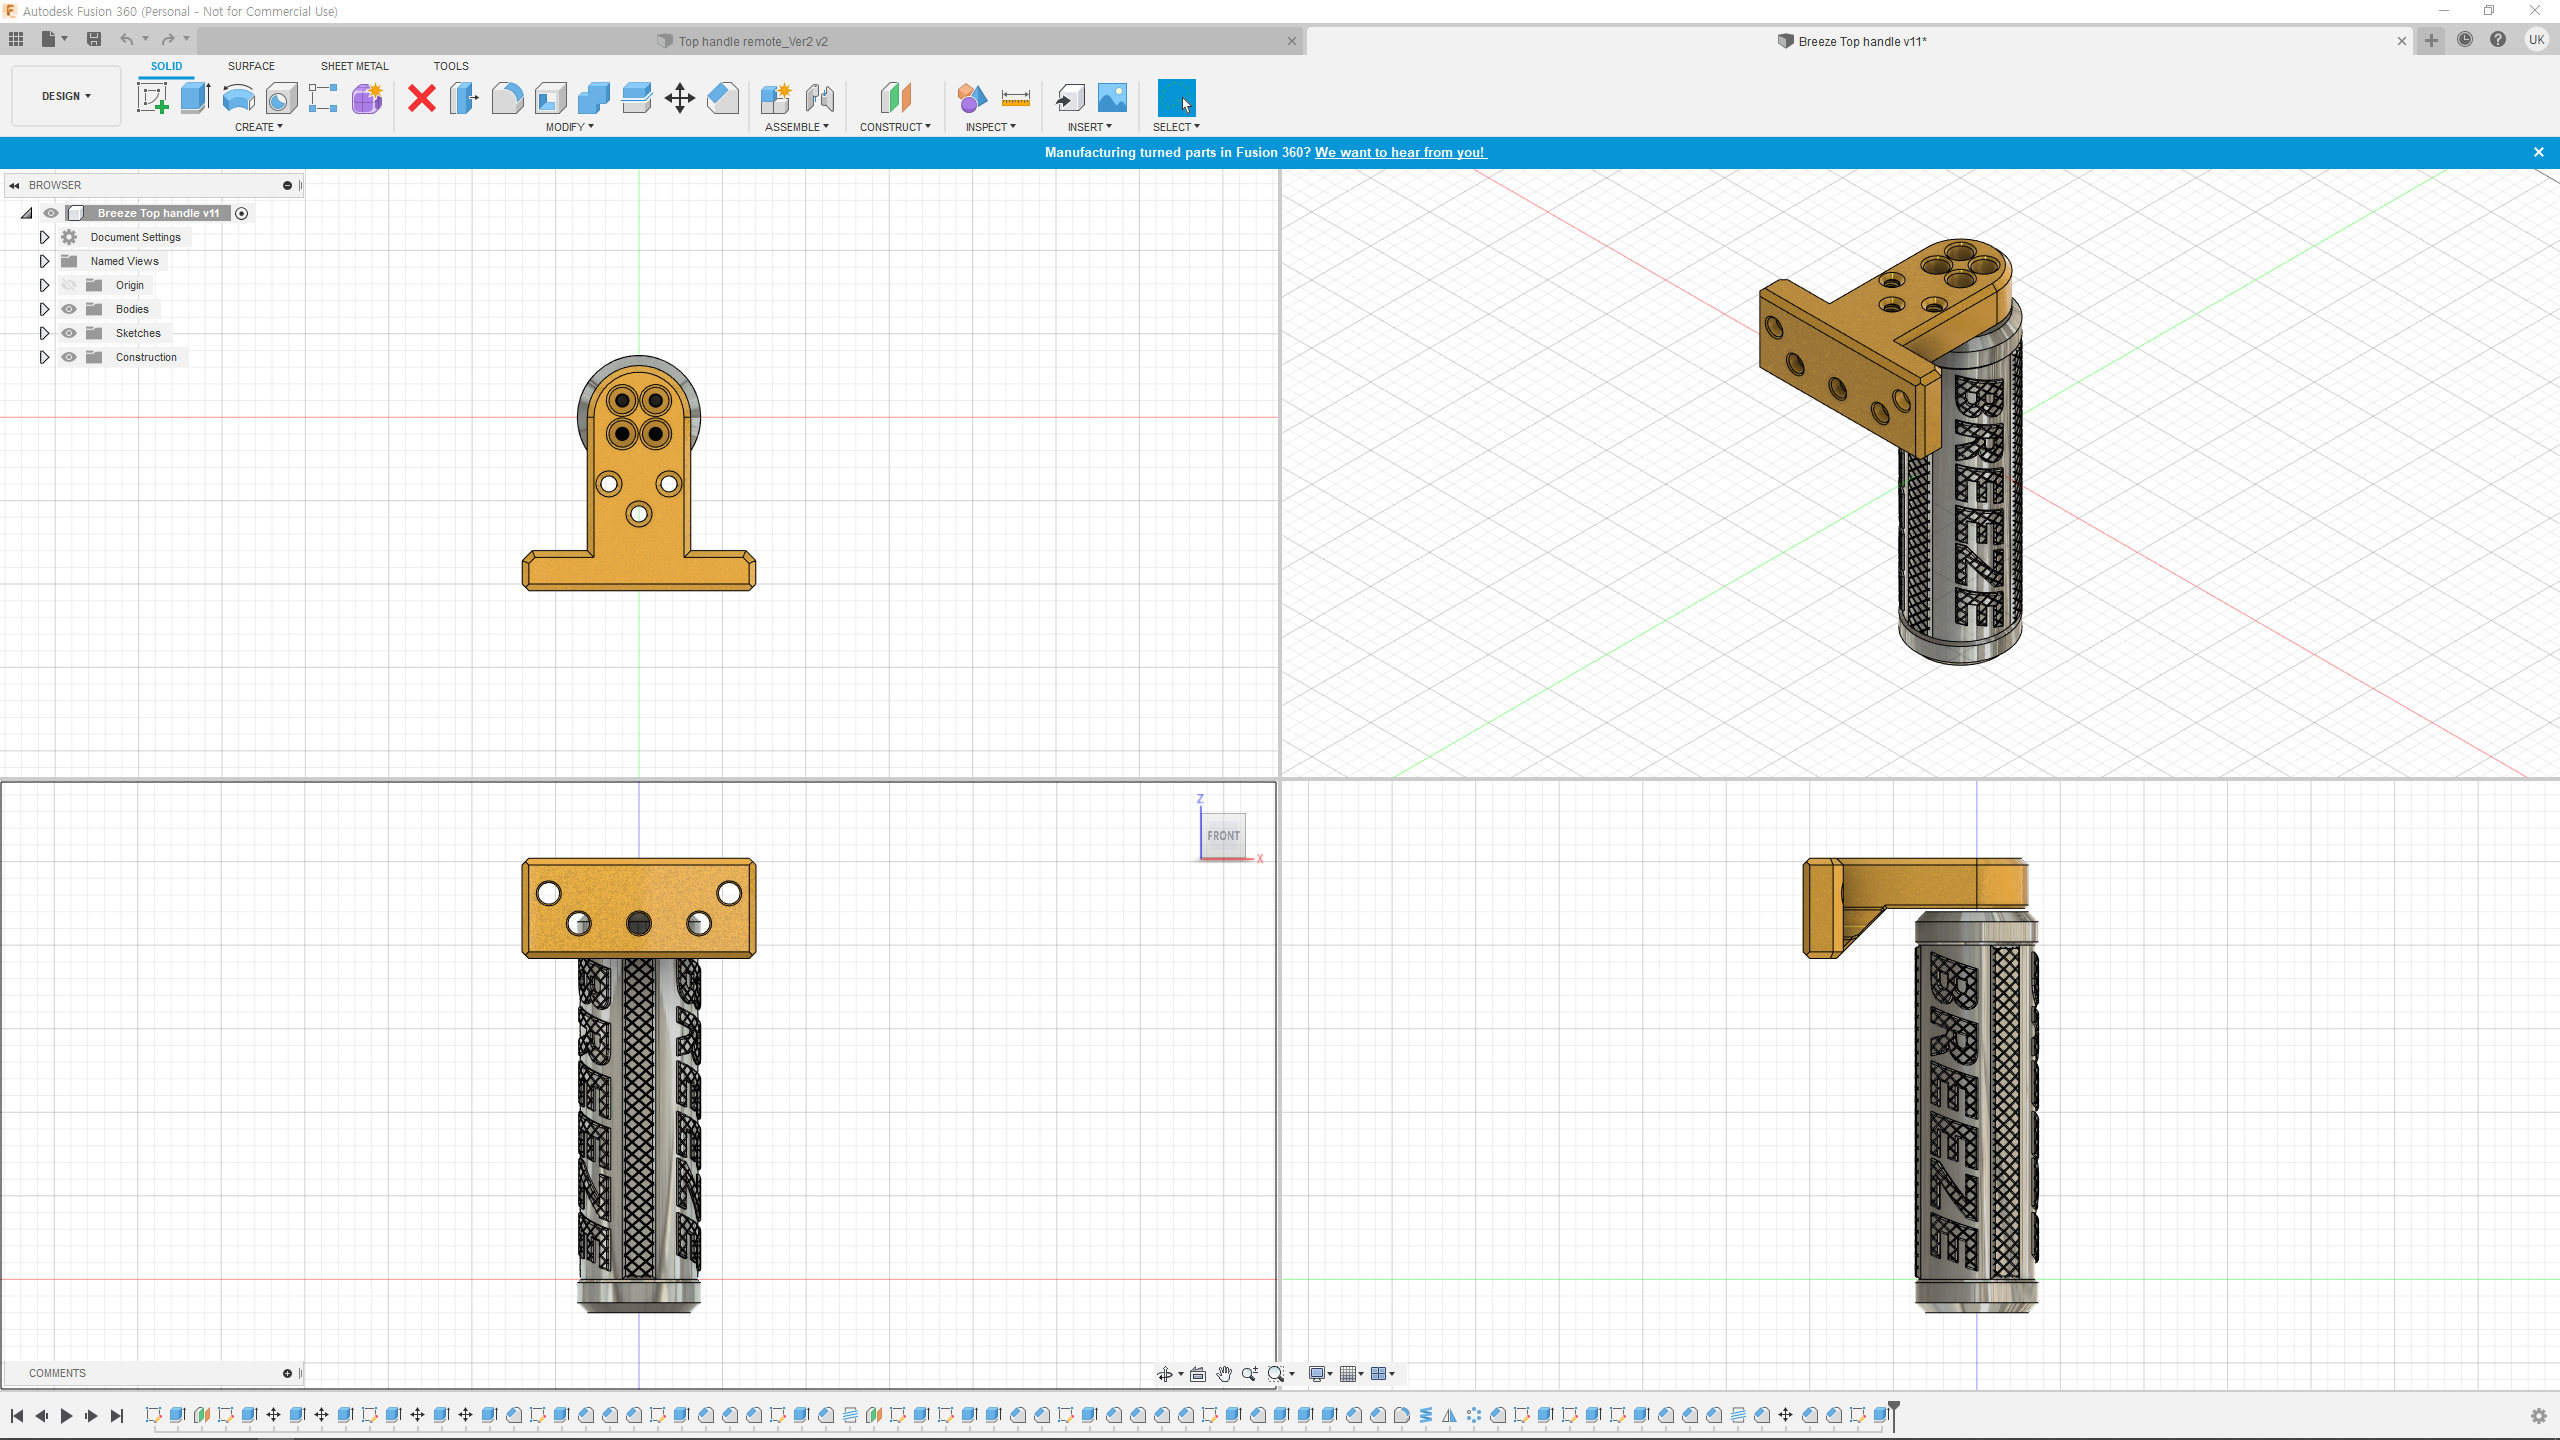The image size is (2560, 1440).
Task: Select the Fillet tool icon
Action: tap(507, 98)
